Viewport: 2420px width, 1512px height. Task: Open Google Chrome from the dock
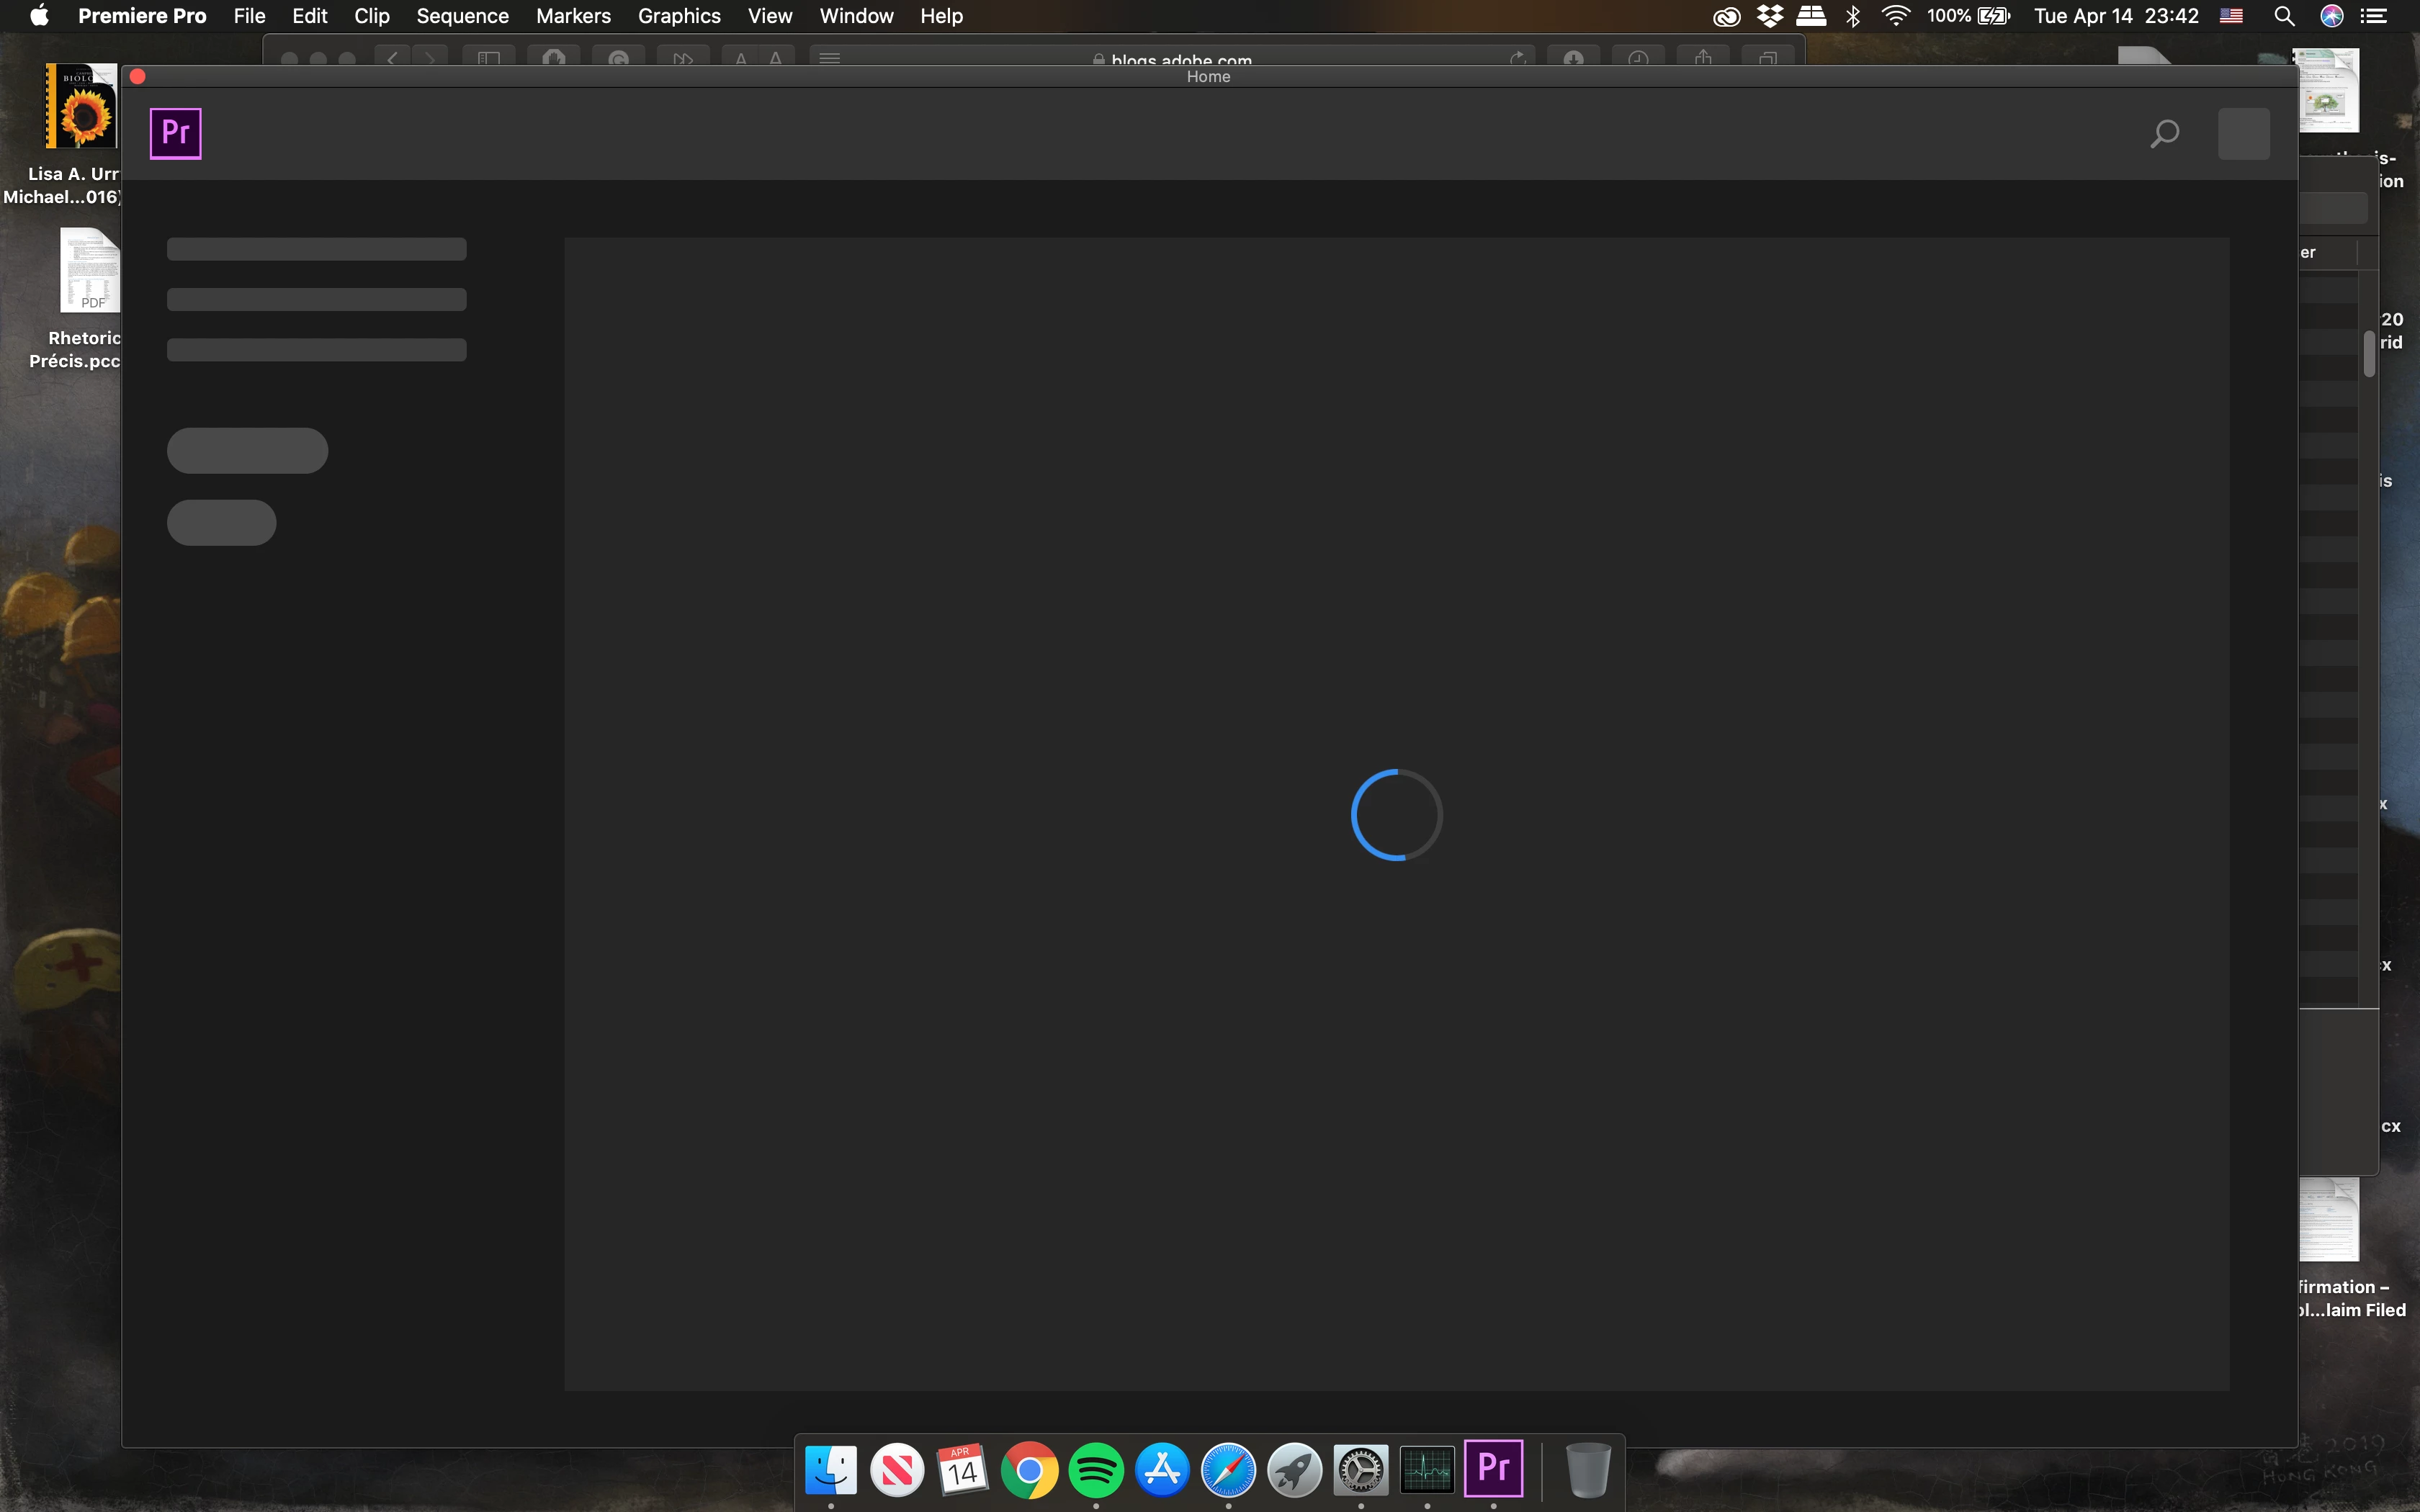click(1029, 1470)
